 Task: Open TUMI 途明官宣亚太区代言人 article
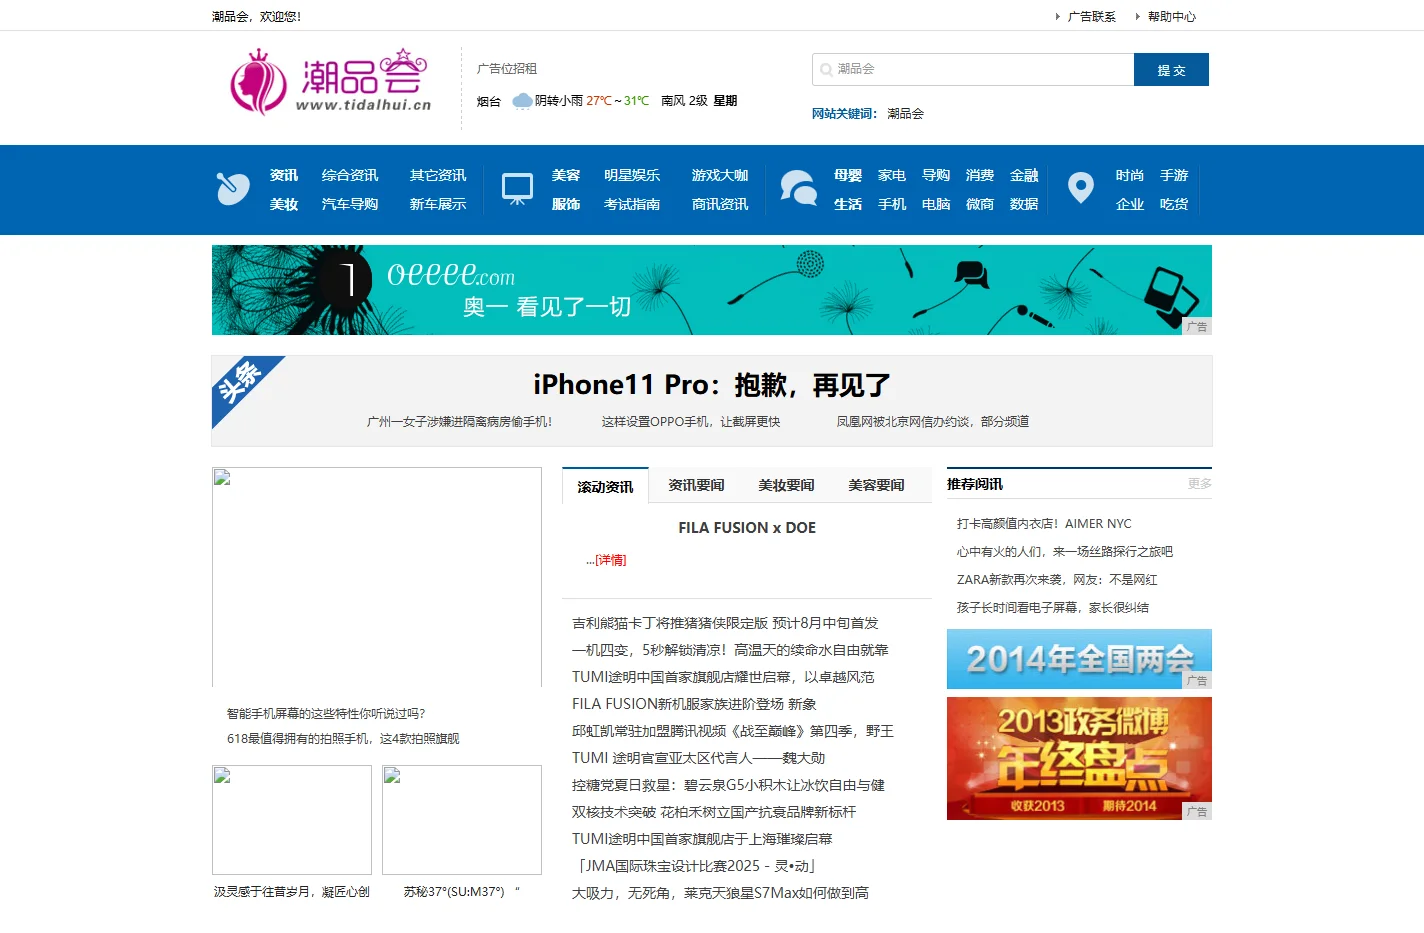(x=698, y=758)
